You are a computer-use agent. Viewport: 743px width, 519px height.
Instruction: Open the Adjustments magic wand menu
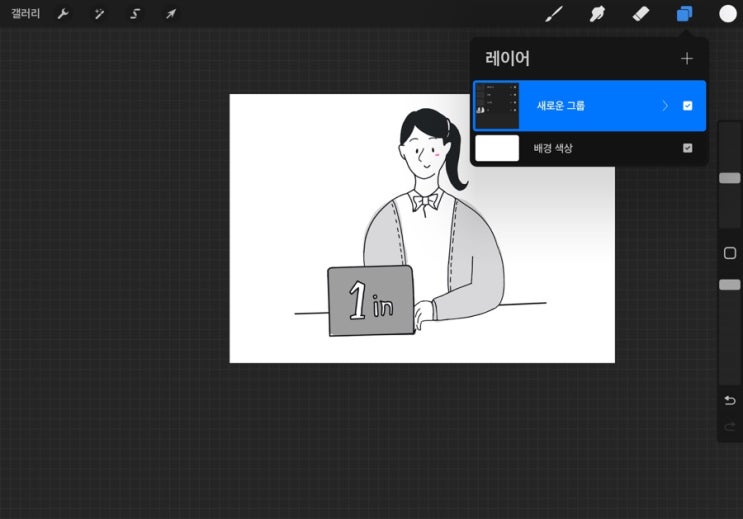pyautogui.click(x=99, y=14)
